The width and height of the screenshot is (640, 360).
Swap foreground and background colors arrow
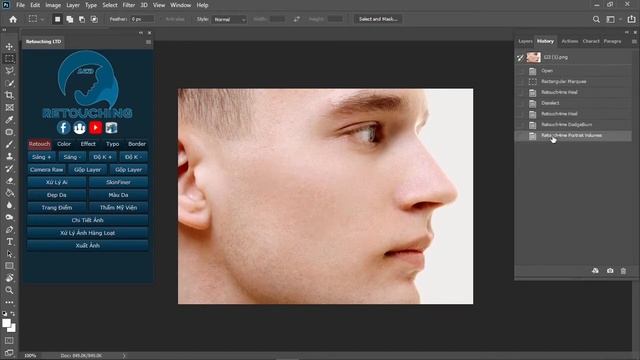[13, 314]
